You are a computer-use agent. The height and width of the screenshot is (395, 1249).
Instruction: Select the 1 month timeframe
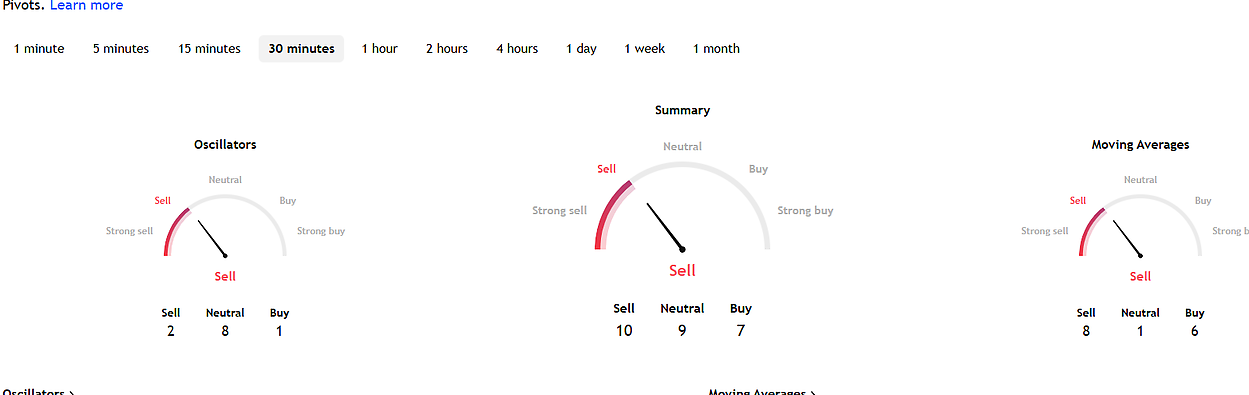[x=716, y=49]
